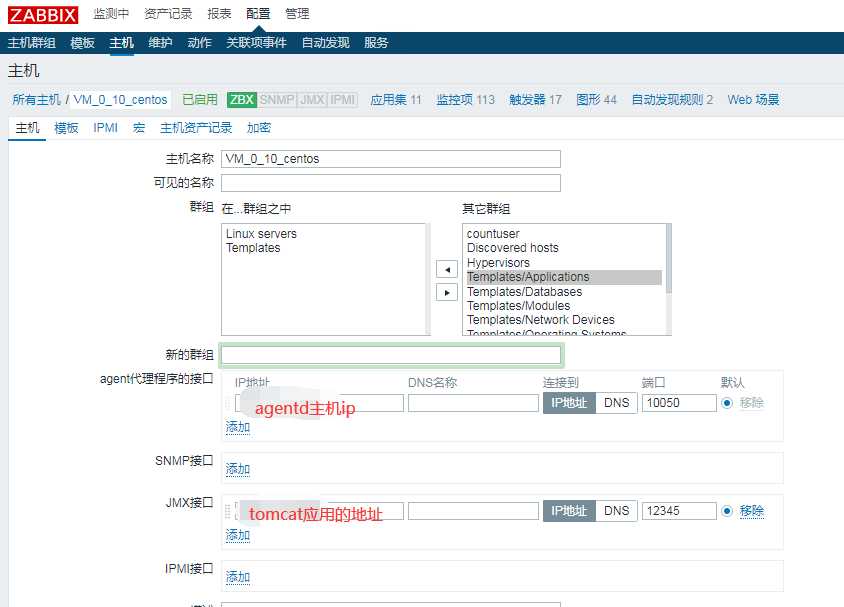Image resolution: width=844 pixels, height=607 pixels.
Task: Move selected group right with arrow button
Action: [447, 293]
